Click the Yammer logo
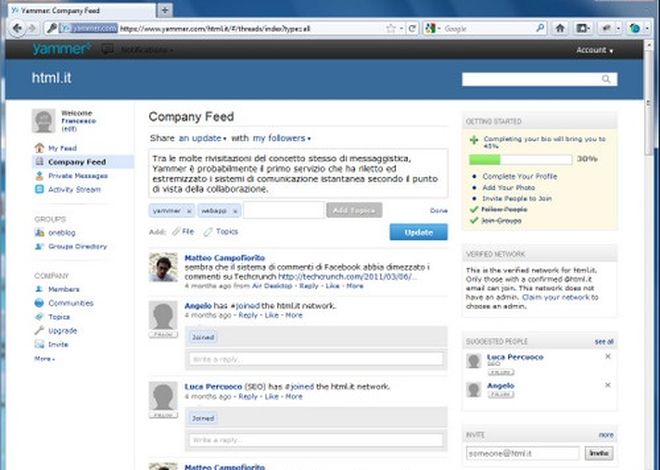 61,49
